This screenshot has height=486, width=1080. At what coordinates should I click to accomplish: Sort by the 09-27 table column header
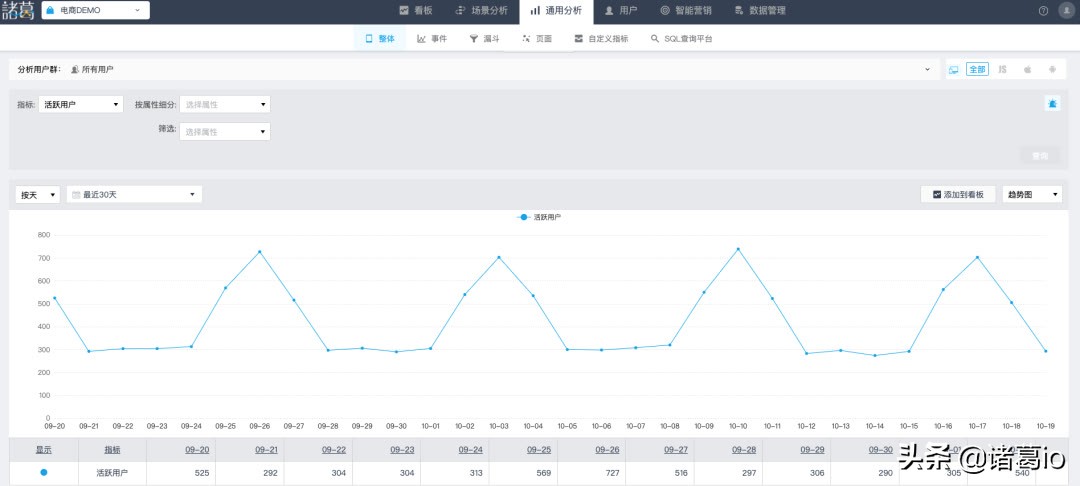[676, 450]
